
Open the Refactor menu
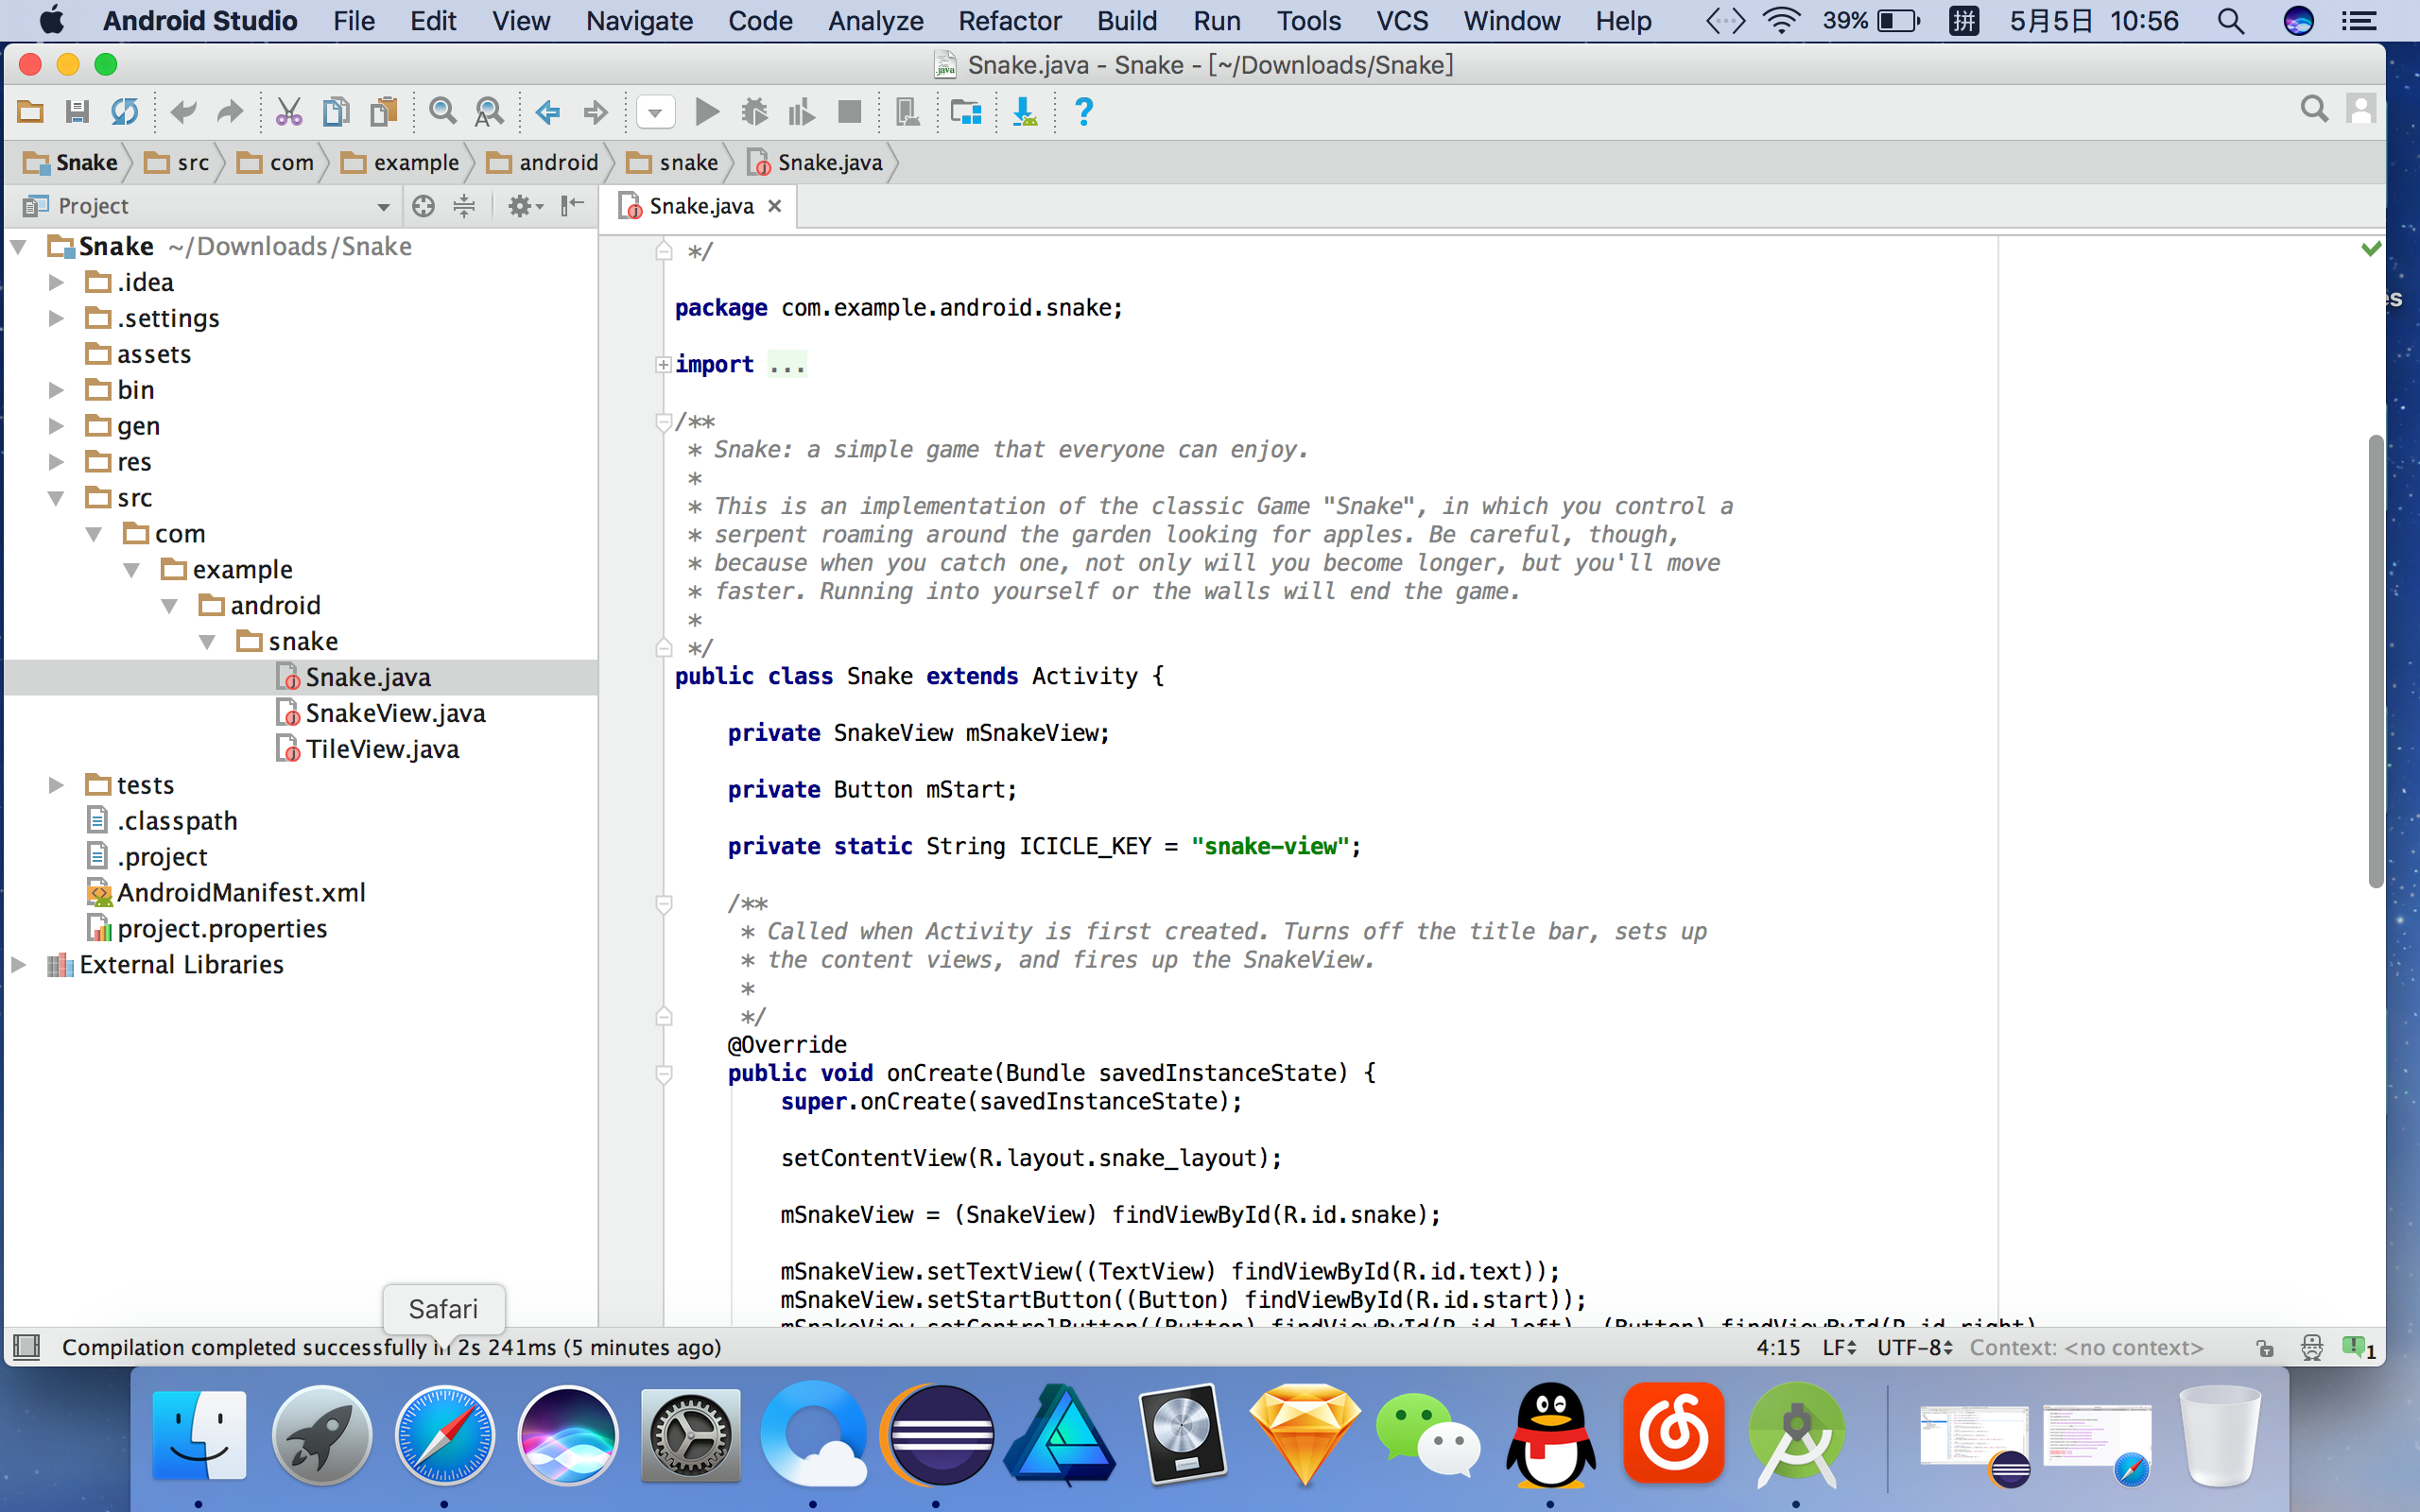1009,21
